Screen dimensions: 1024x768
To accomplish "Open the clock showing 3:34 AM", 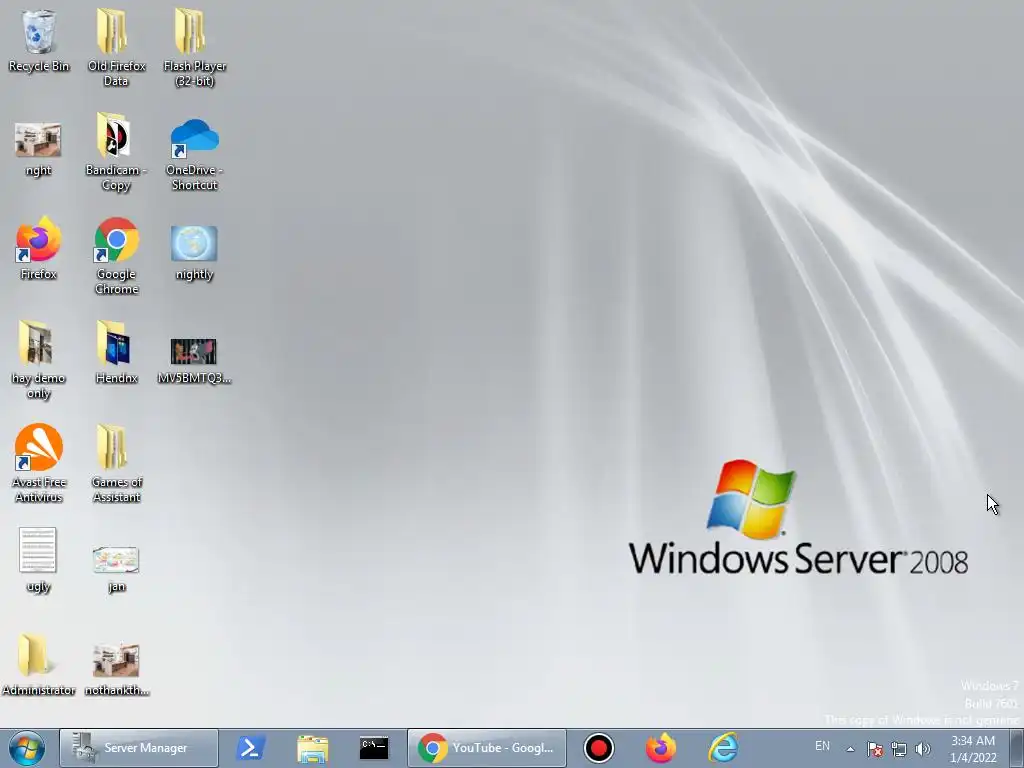I will click(973, 749).
